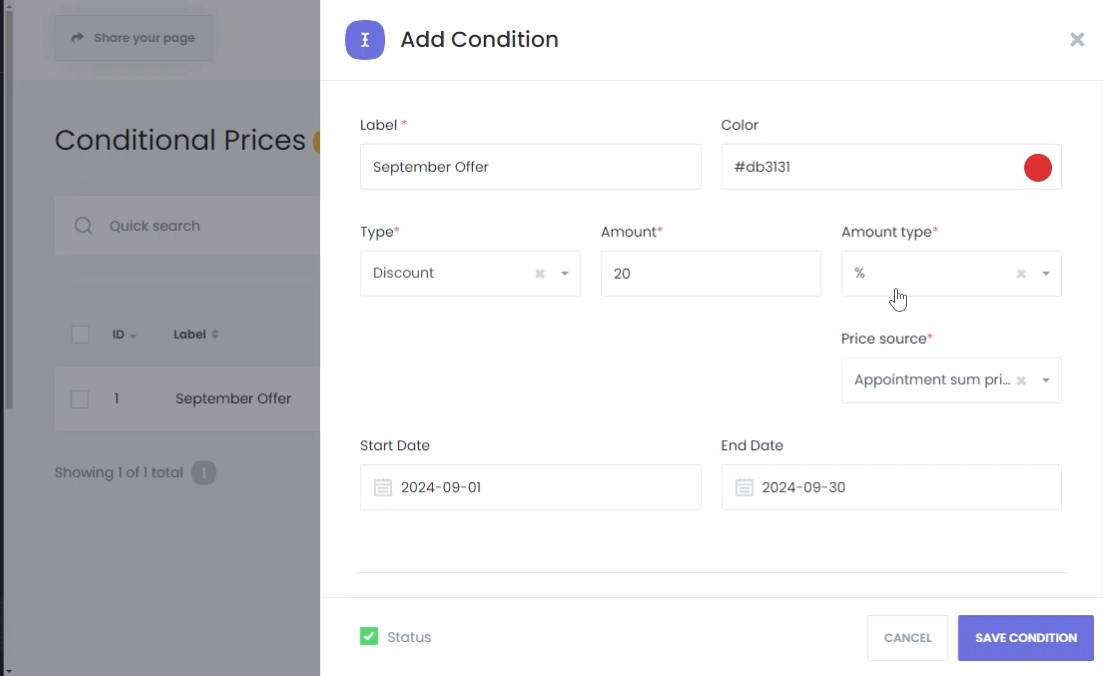Clear the Discount type selection
This screenshot has height=676, width=1103.
[x=540, y=274]
